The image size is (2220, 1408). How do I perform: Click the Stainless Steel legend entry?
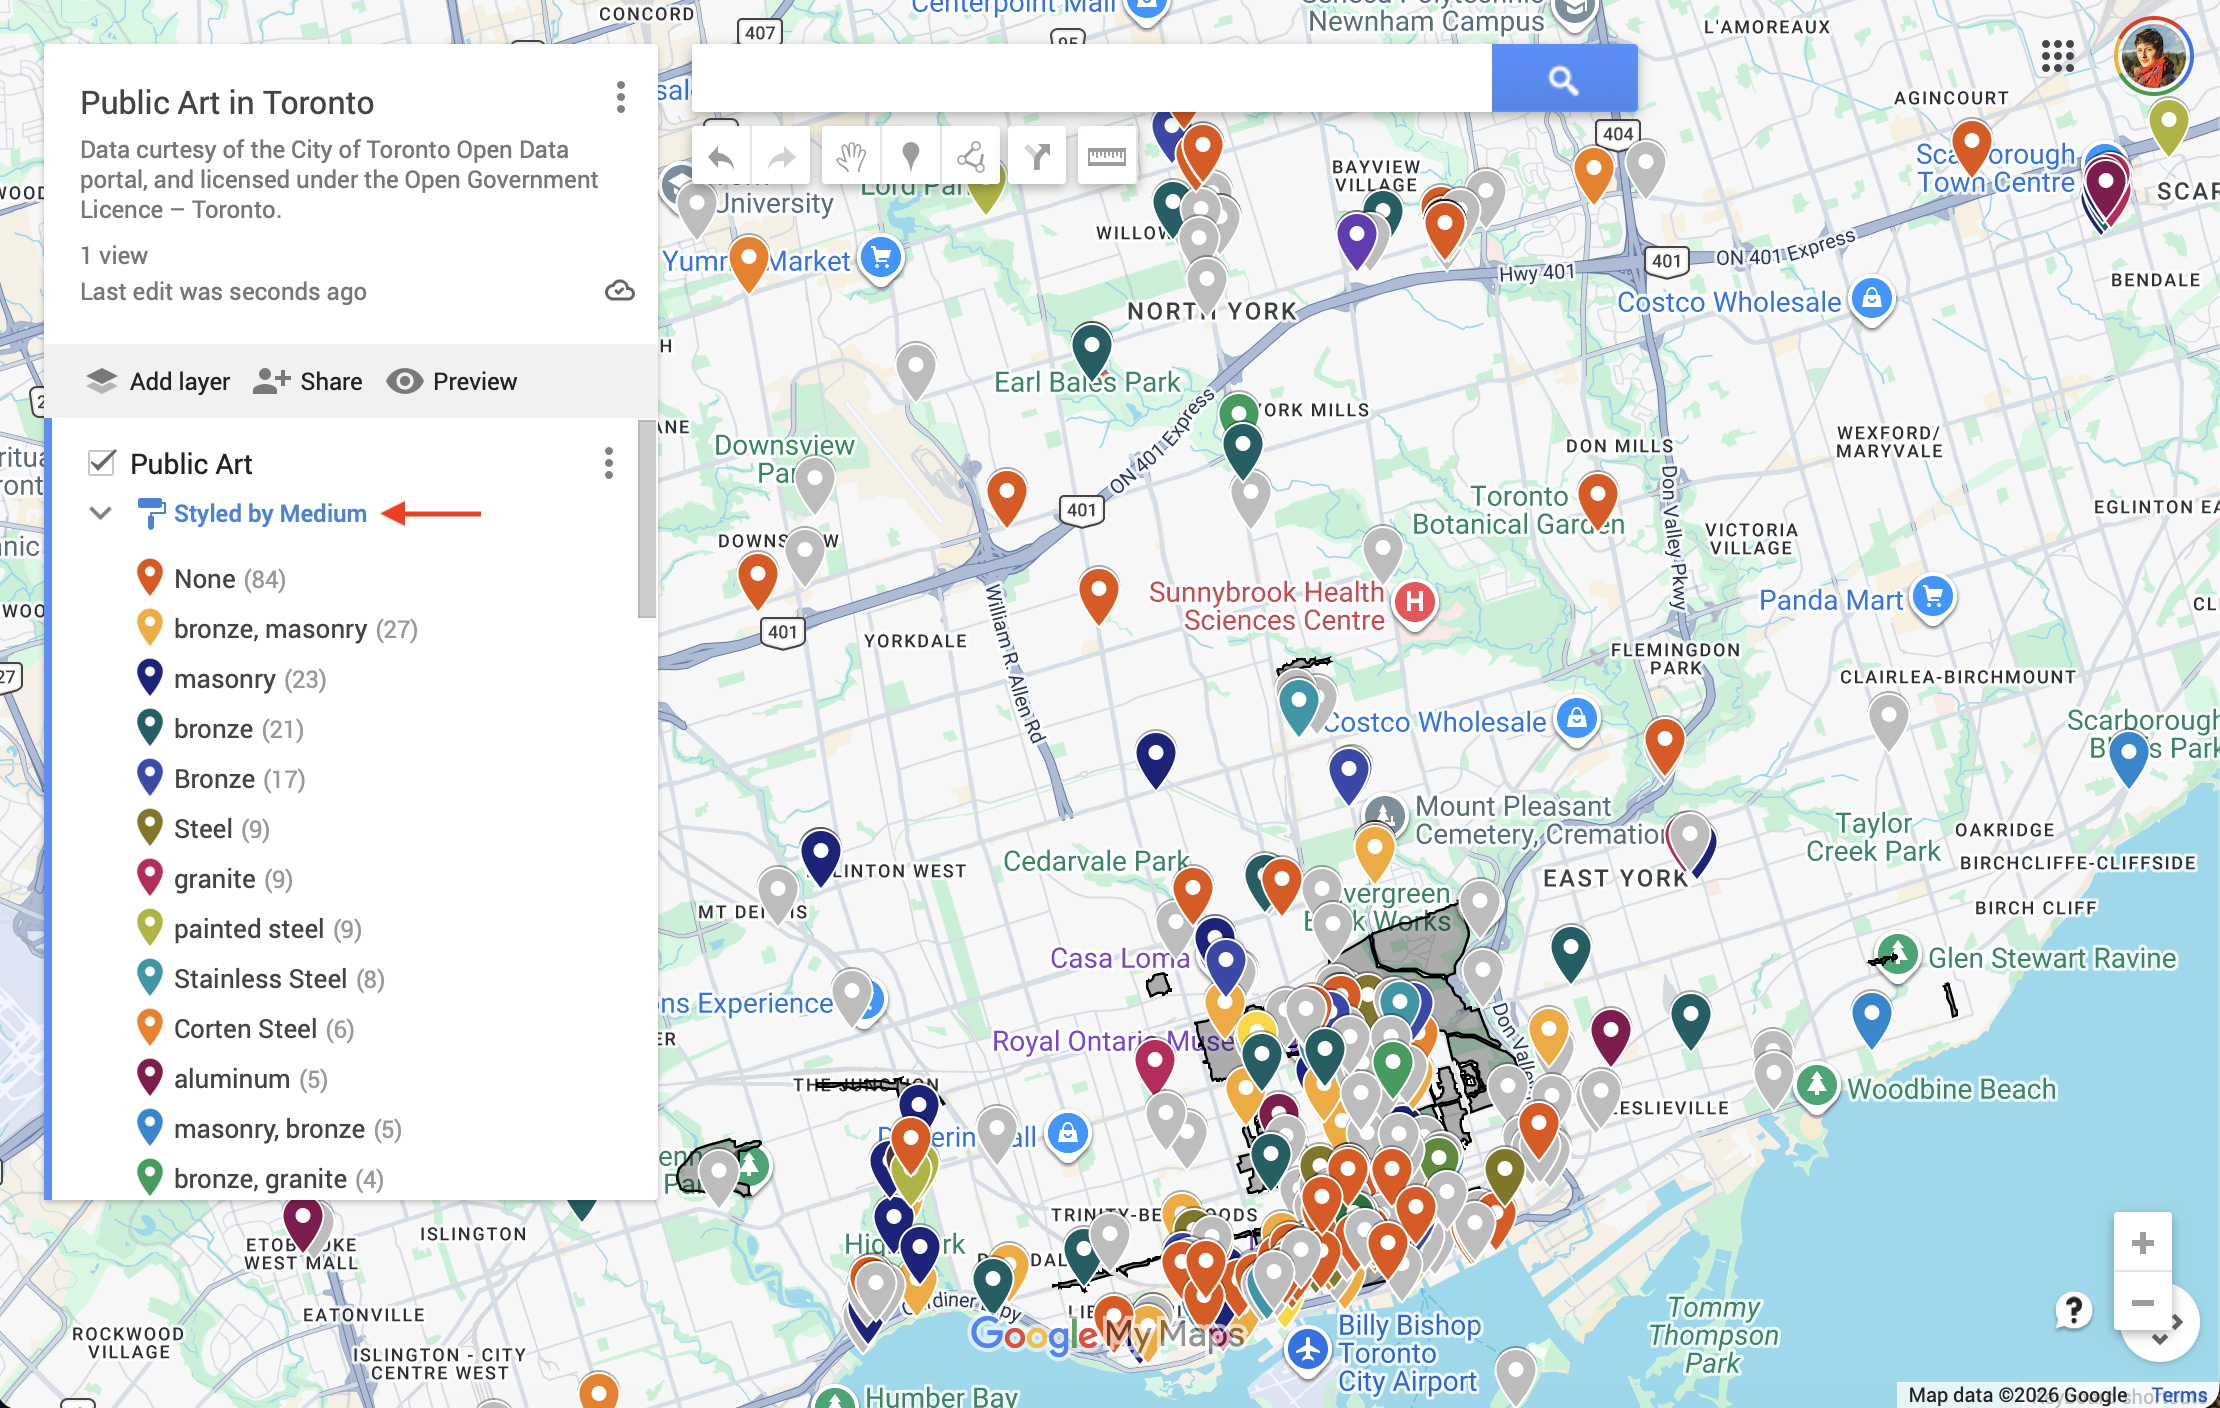coord(260,978)
